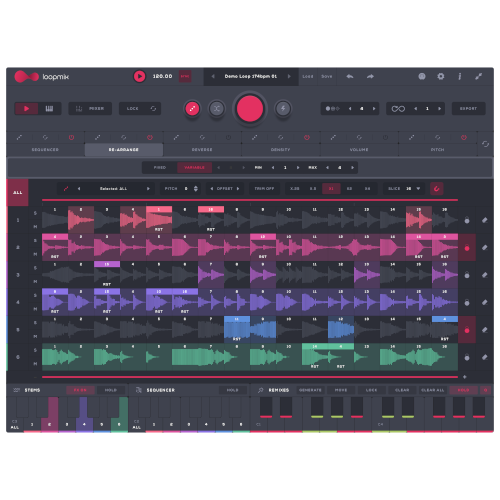Toggle the Pitch power button
The image size is (500, 500).
(464, 137)
